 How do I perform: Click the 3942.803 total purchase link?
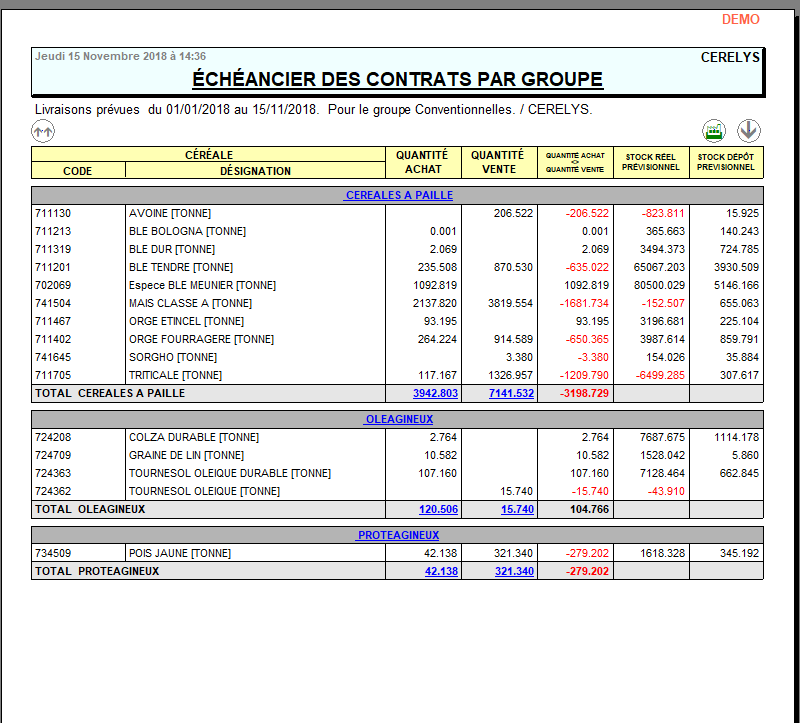point(435,393)
